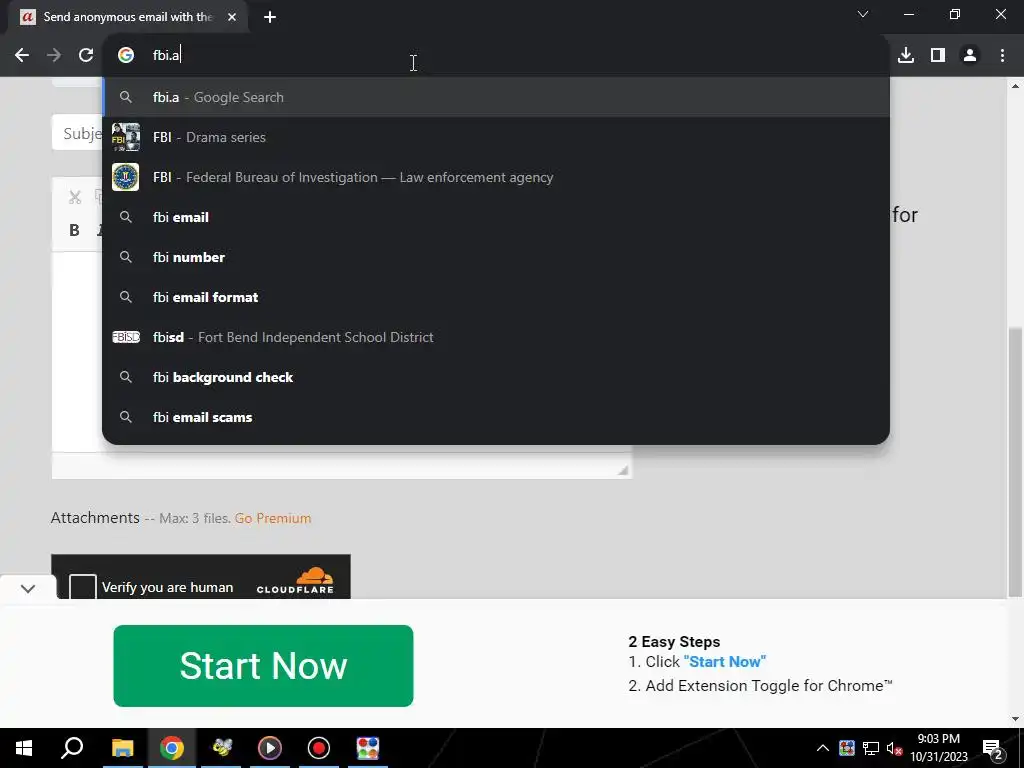Select 'fbi.a - Google Search' suggestion
Screen dimensions: 1024x768
point(496,97)
